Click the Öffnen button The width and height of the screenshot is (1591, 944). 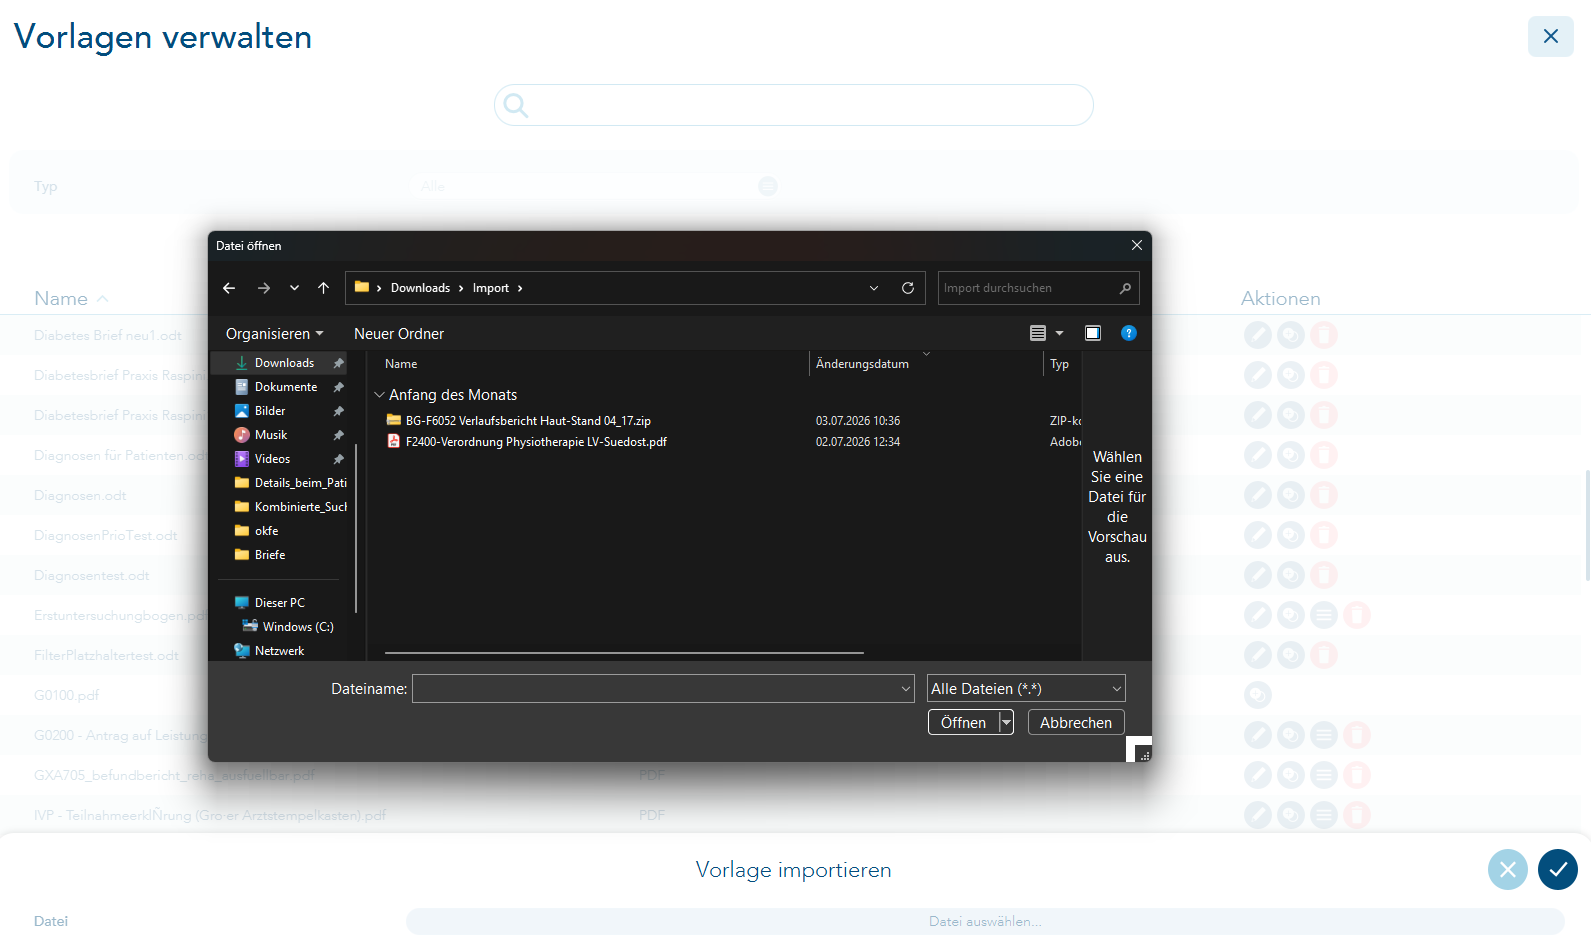(963, 722)
